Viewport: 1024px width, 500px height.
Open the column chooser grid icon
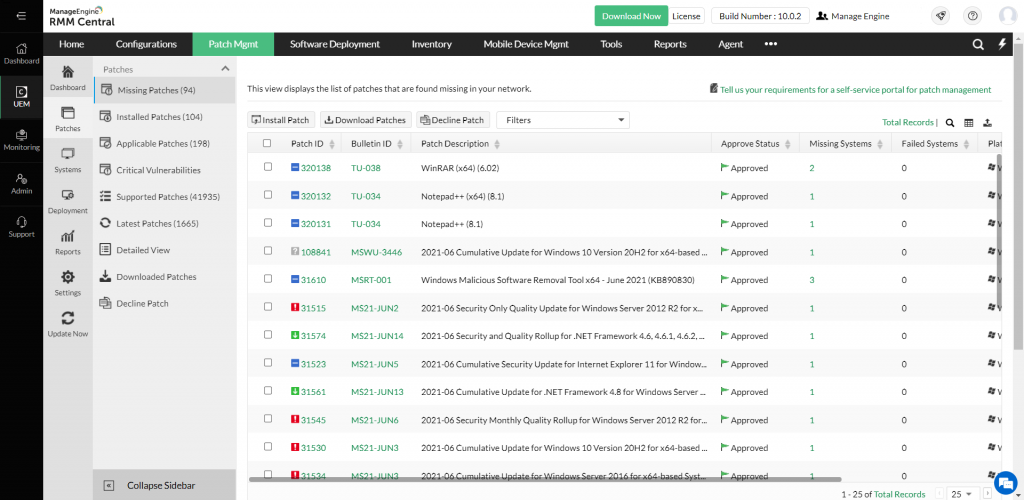[968, 122]
